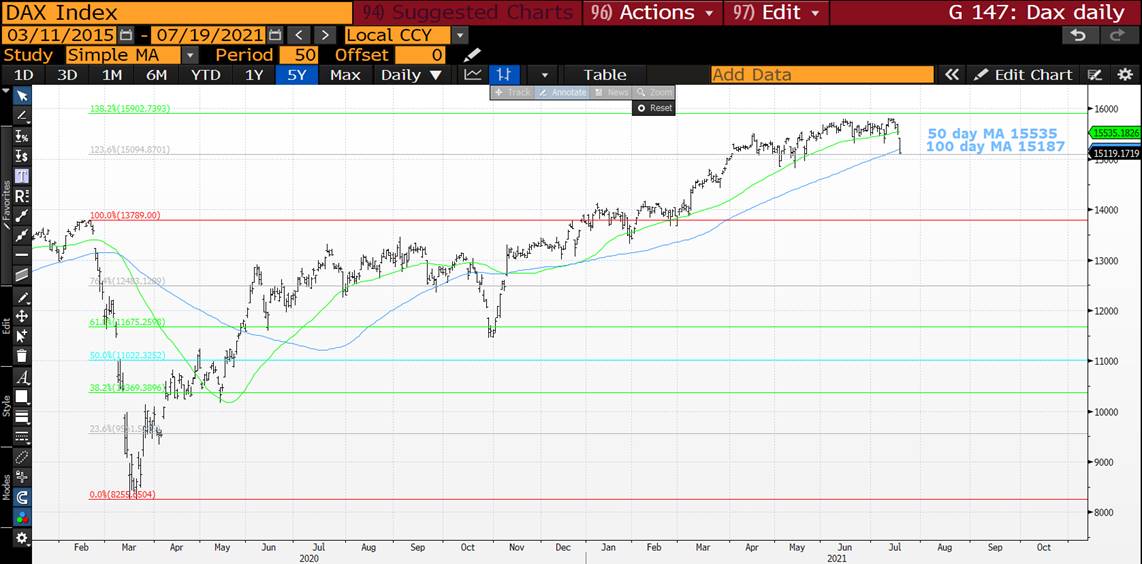Redo the chart action
Viewport: 1142px width, 564px height.
click(1117, 34)
